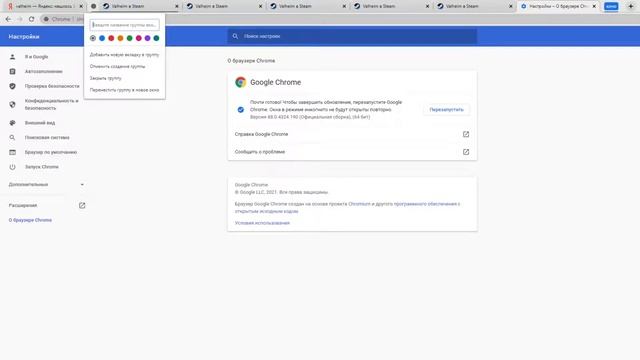Expand the Дополнительные section in sidebar

click(x=47, y=184)
